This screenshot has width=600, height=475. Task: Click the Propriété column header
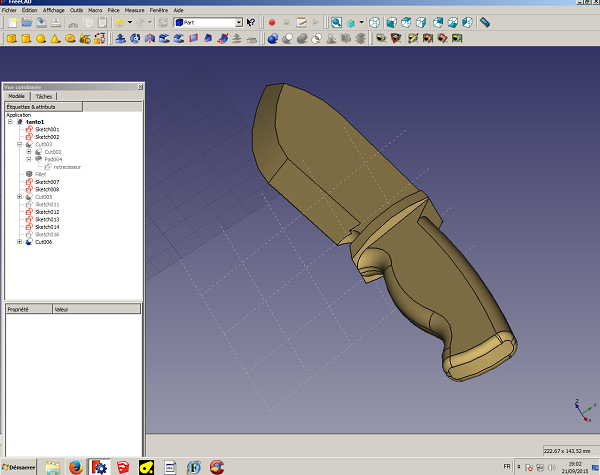(x=29, y=309)
